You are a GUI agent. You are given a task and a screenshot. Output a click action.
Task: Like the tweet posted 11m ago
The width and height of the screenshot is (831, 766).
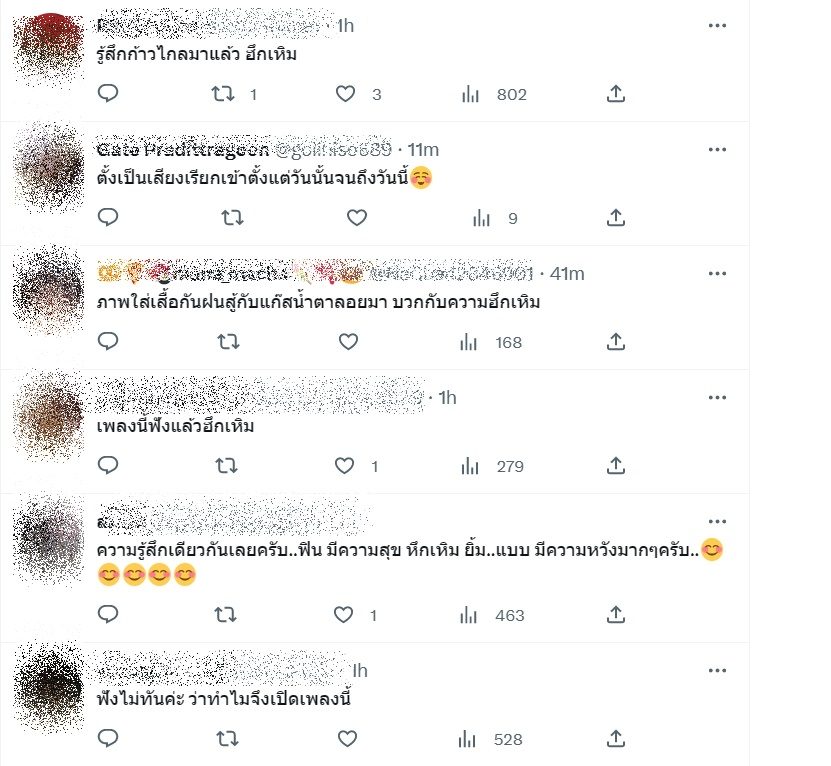point(357,217)
